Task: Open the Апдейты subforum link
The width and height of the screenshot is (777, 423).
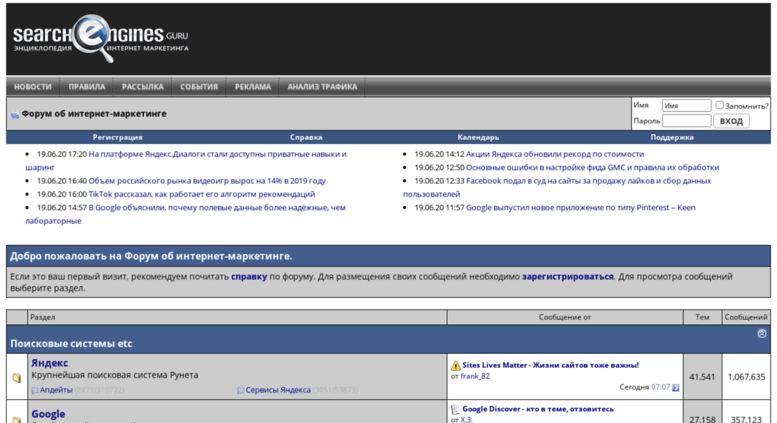Action: point(56,390)
